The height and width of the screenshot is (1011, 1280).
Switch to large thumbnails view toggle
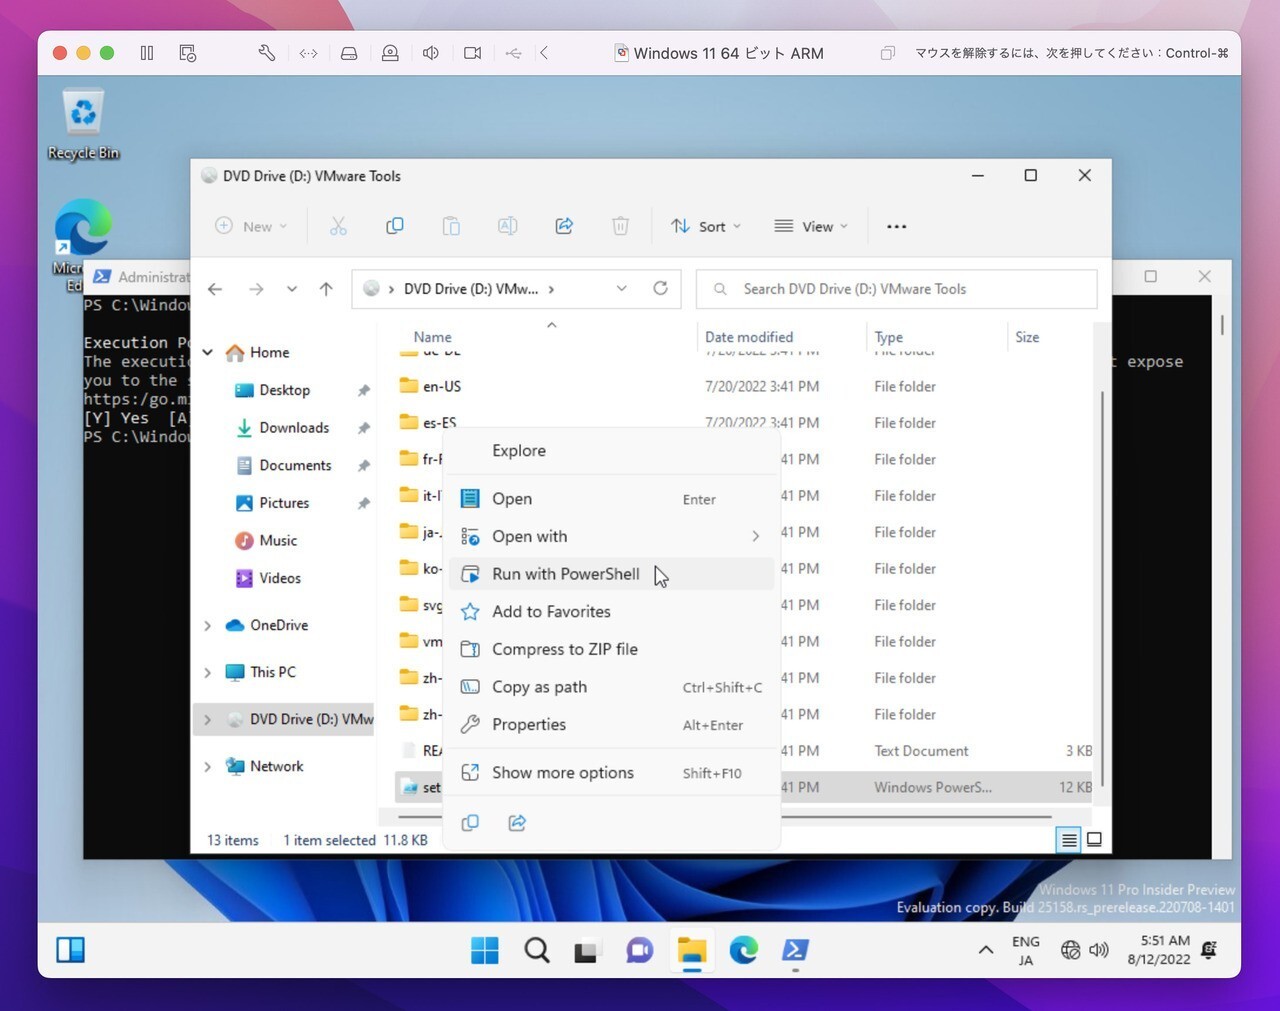1095,840
